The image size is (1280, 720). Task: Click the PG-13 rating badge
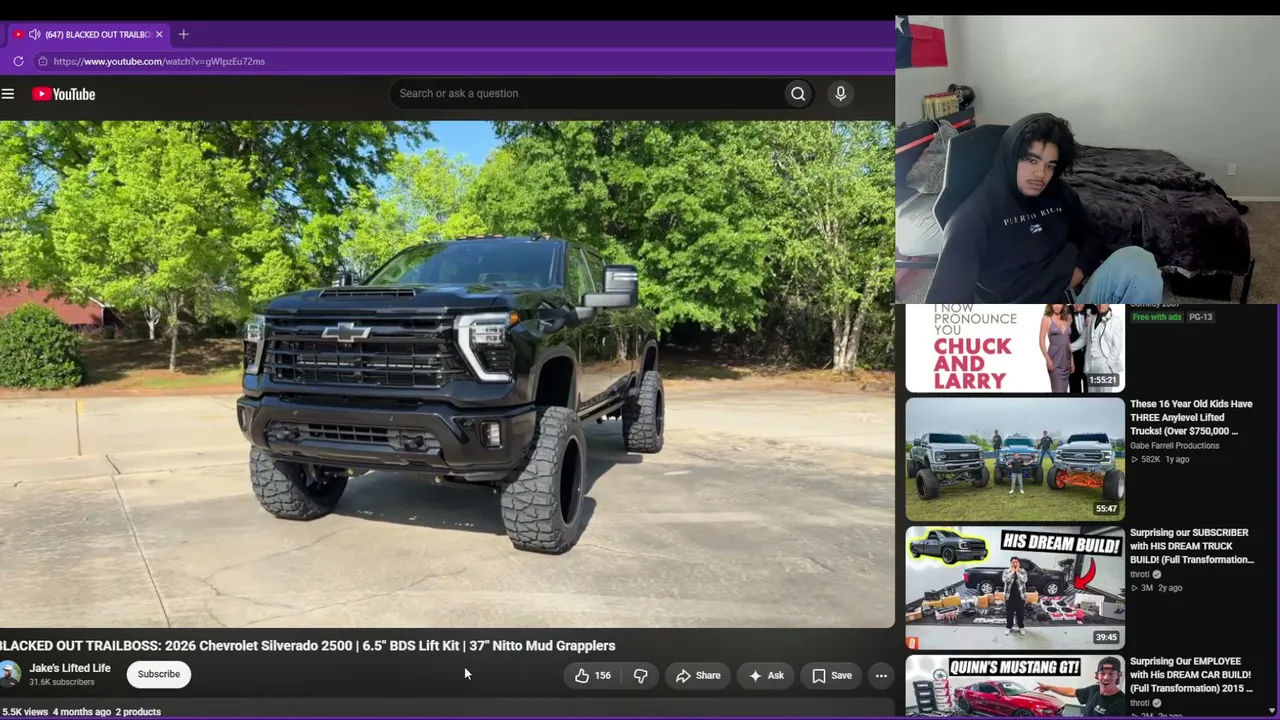coord(1200,317)
